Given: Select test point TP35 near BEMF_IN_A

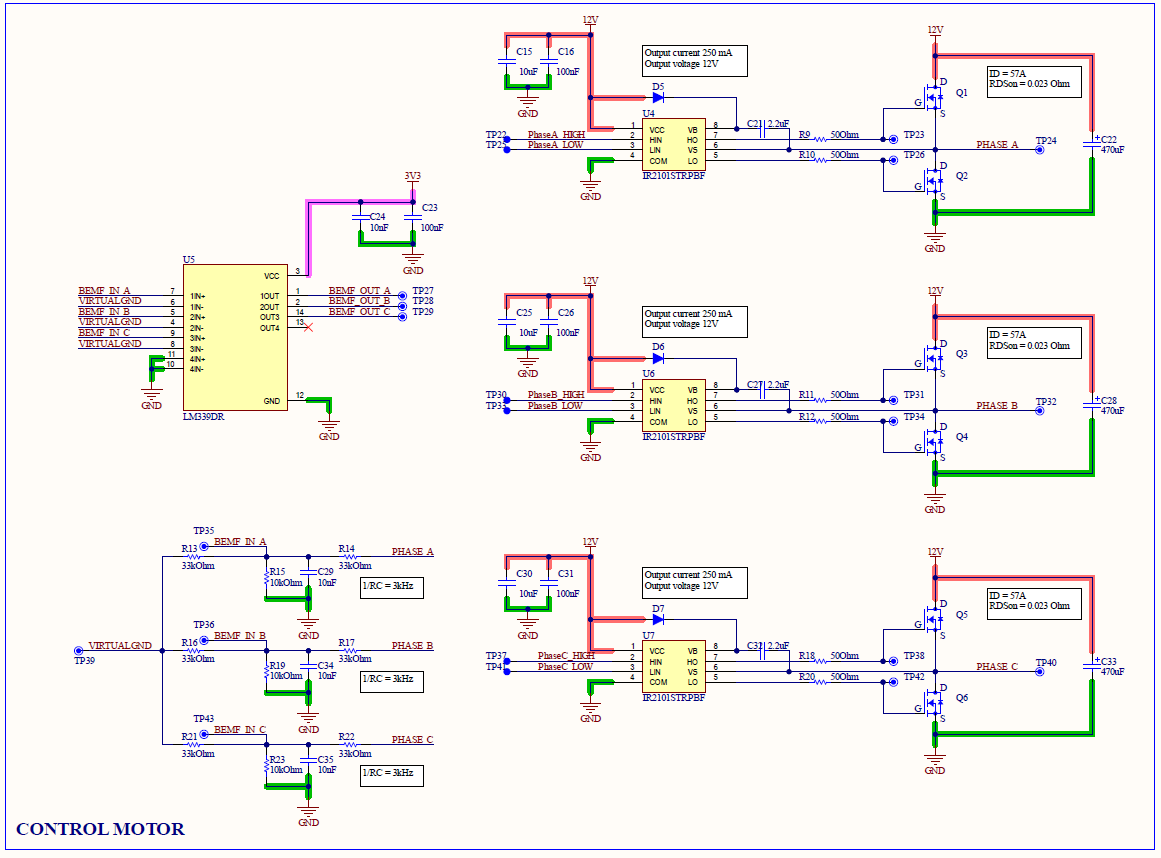Looking at the screenshot, I should [204, 546].
